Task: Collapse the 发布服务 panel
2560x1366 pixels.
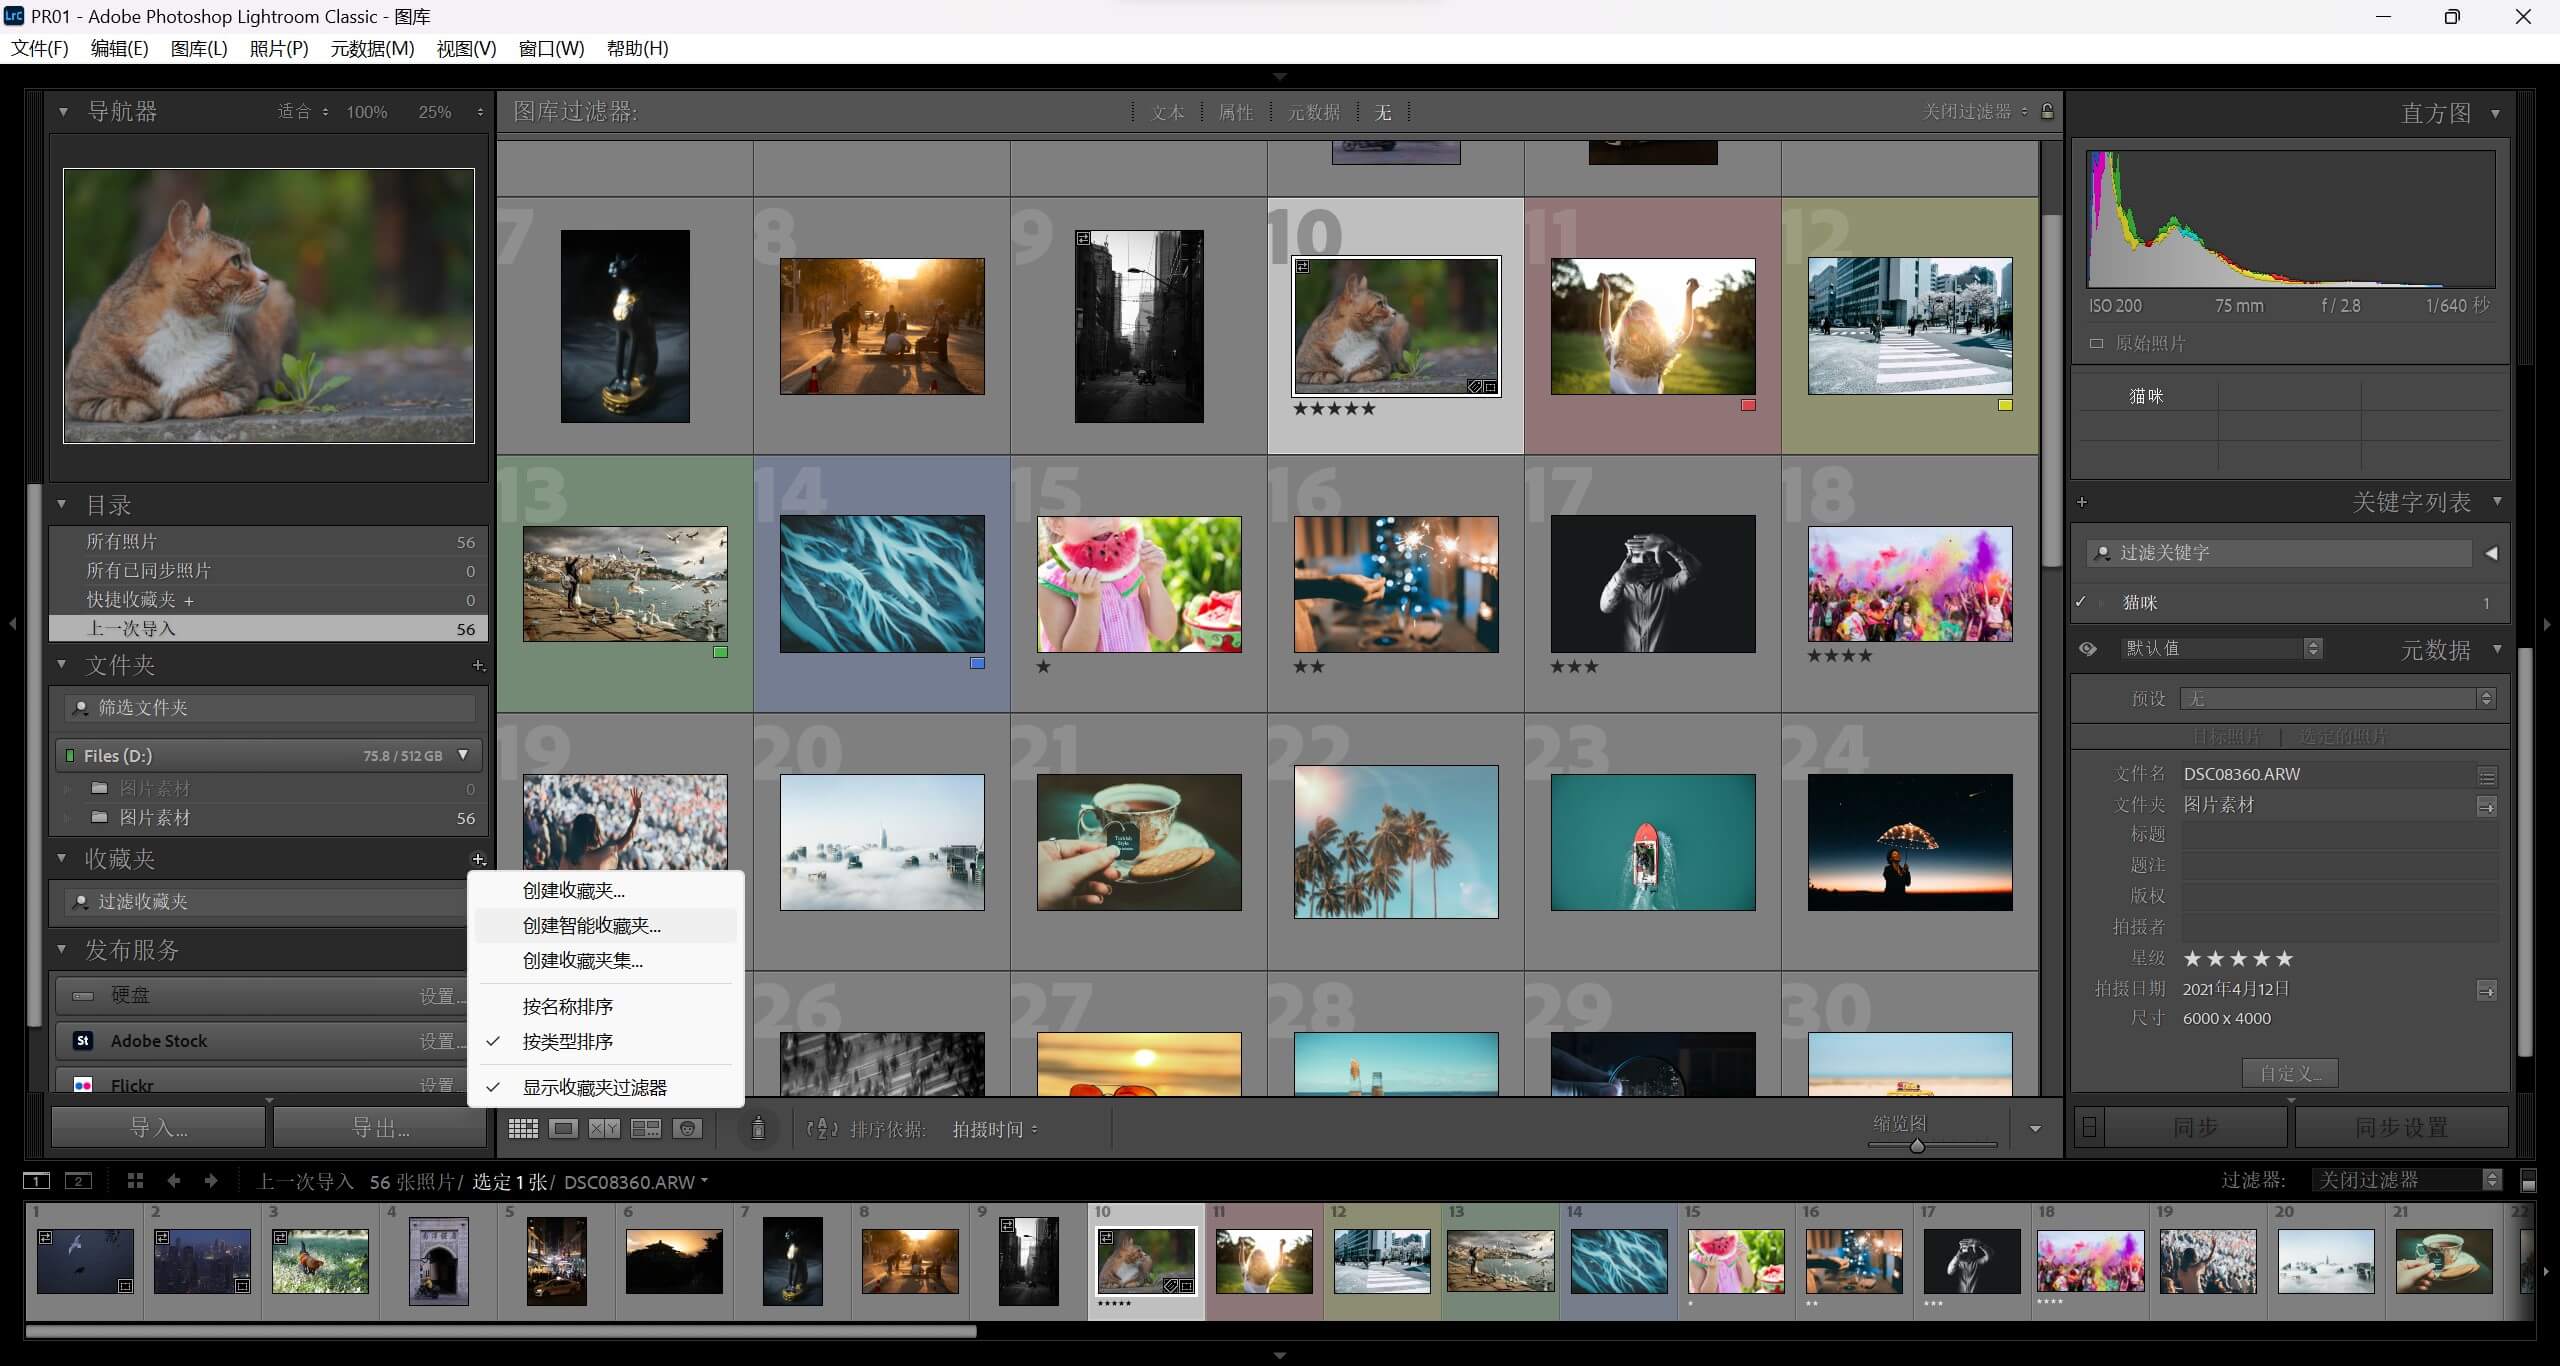Action: point(62,949)
